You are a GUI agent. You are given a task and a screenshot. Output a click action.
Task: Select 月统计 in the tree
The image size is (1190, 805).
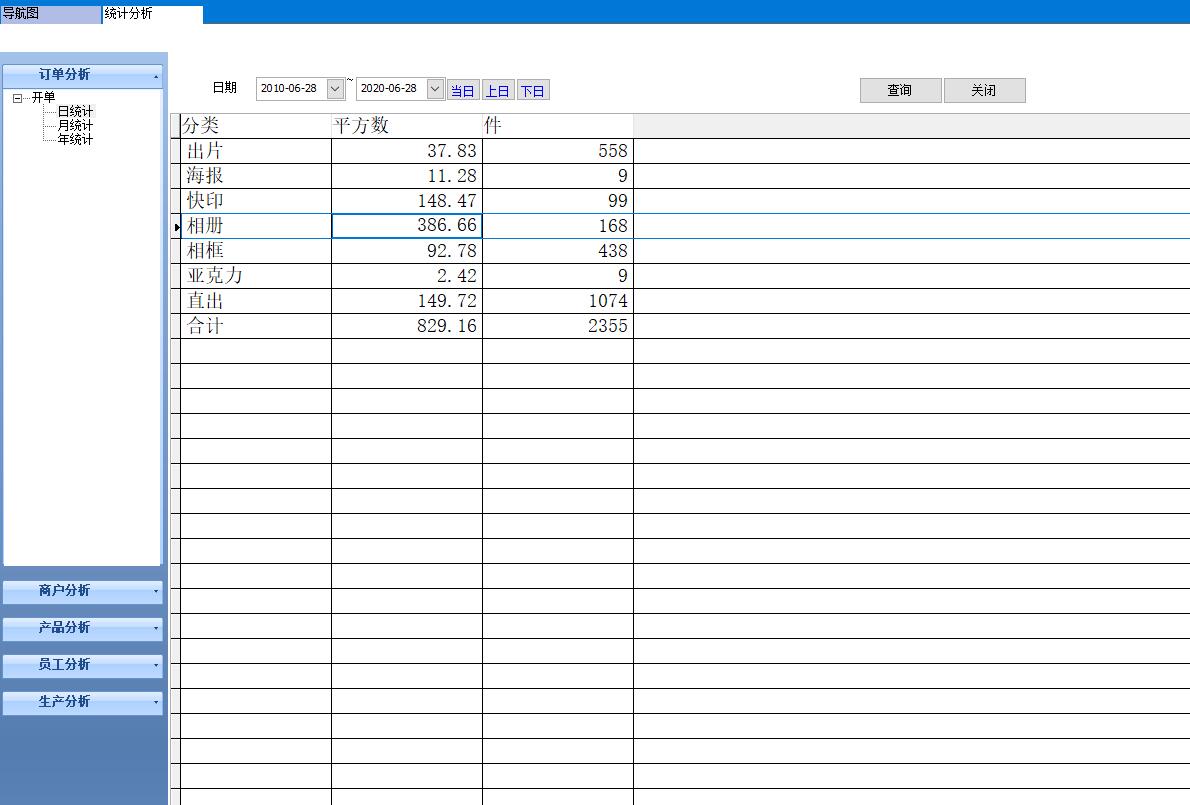pyautogui.click(x=75, y=126)
